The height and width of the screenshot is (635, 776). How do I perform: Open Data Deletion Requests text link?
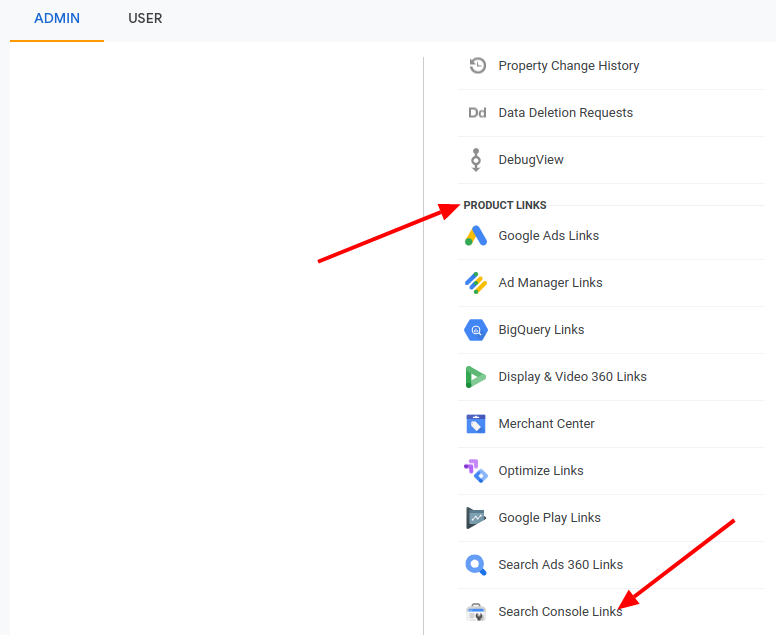(565, 113)
